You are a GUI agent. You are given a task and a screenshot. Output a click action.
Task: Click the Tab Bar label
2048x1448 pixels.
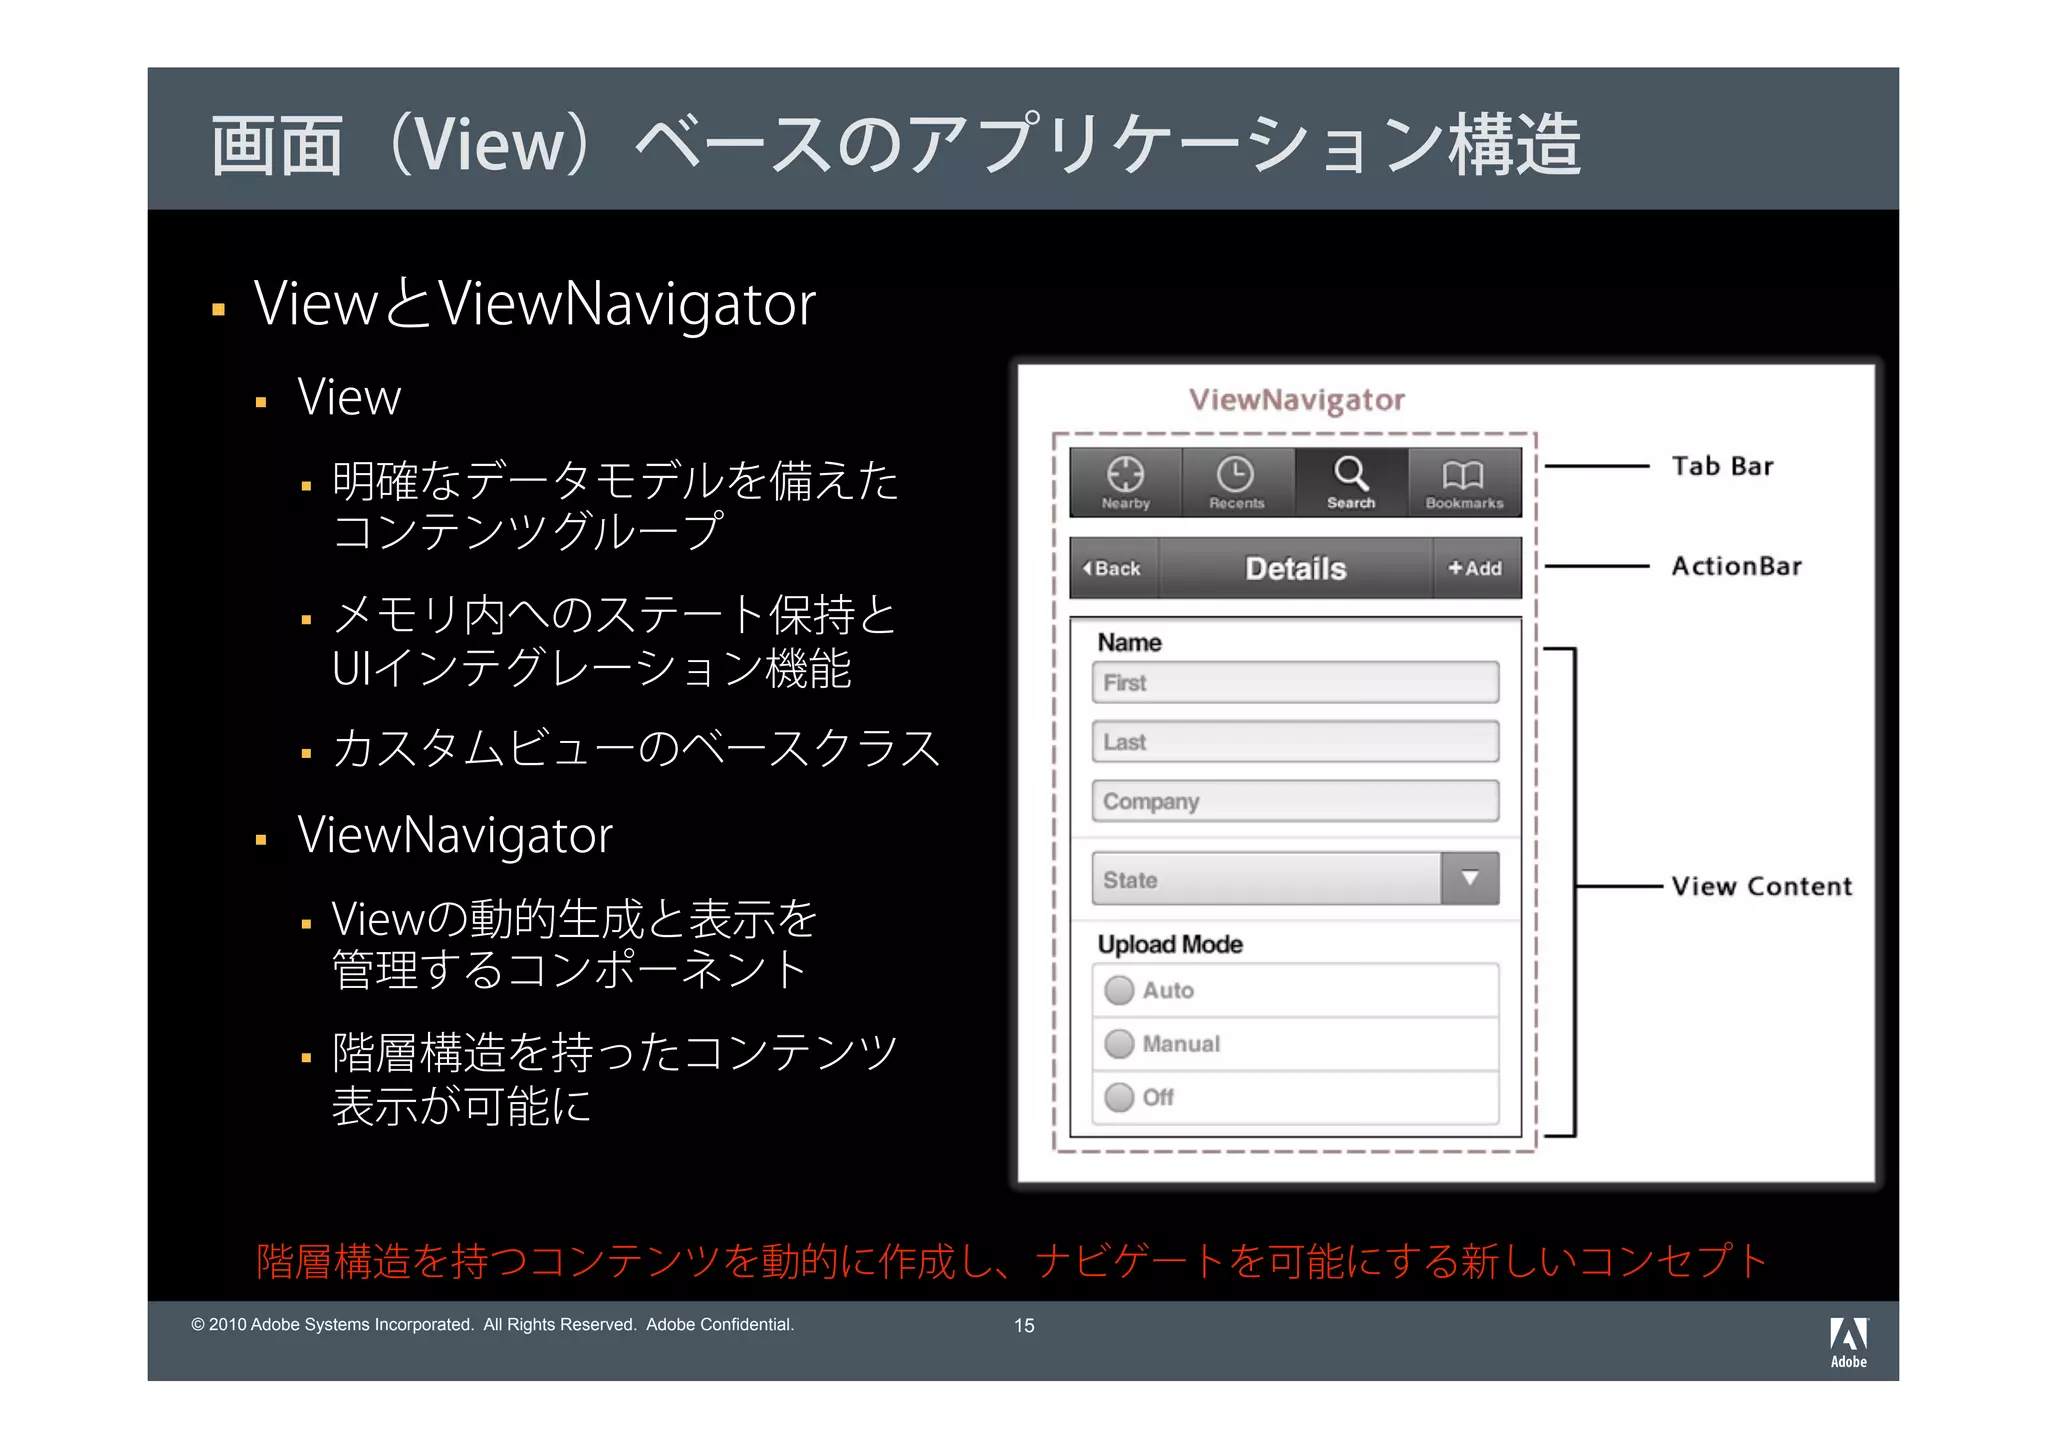point(1723,466)
